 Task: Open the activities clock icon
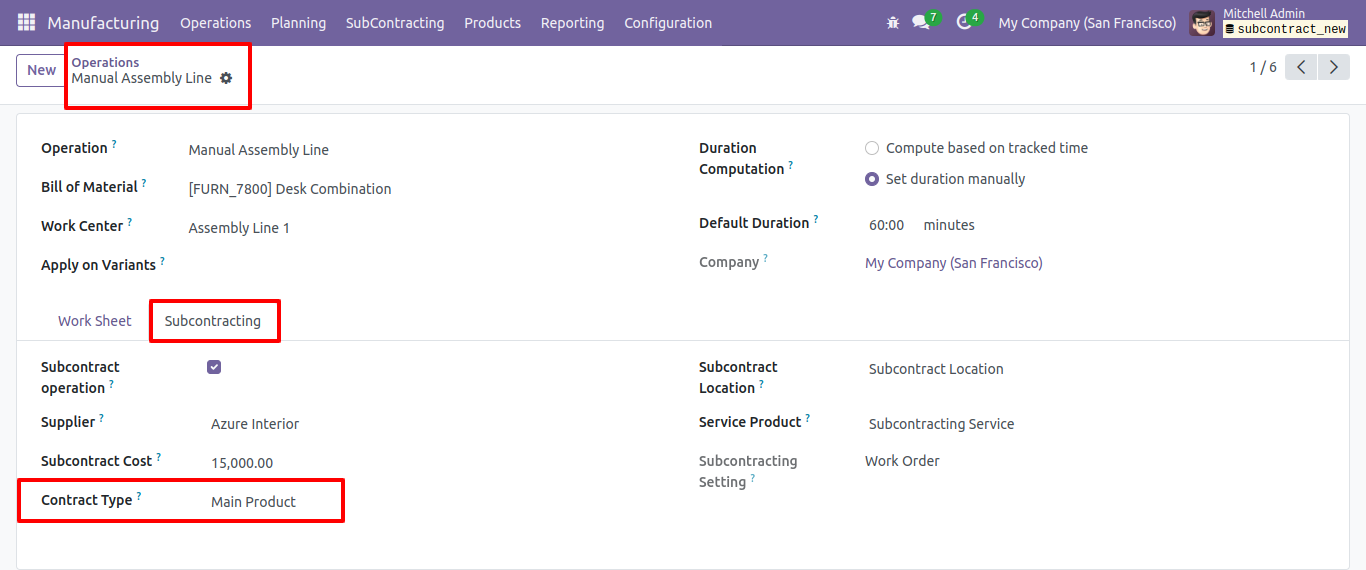(964, 22)
